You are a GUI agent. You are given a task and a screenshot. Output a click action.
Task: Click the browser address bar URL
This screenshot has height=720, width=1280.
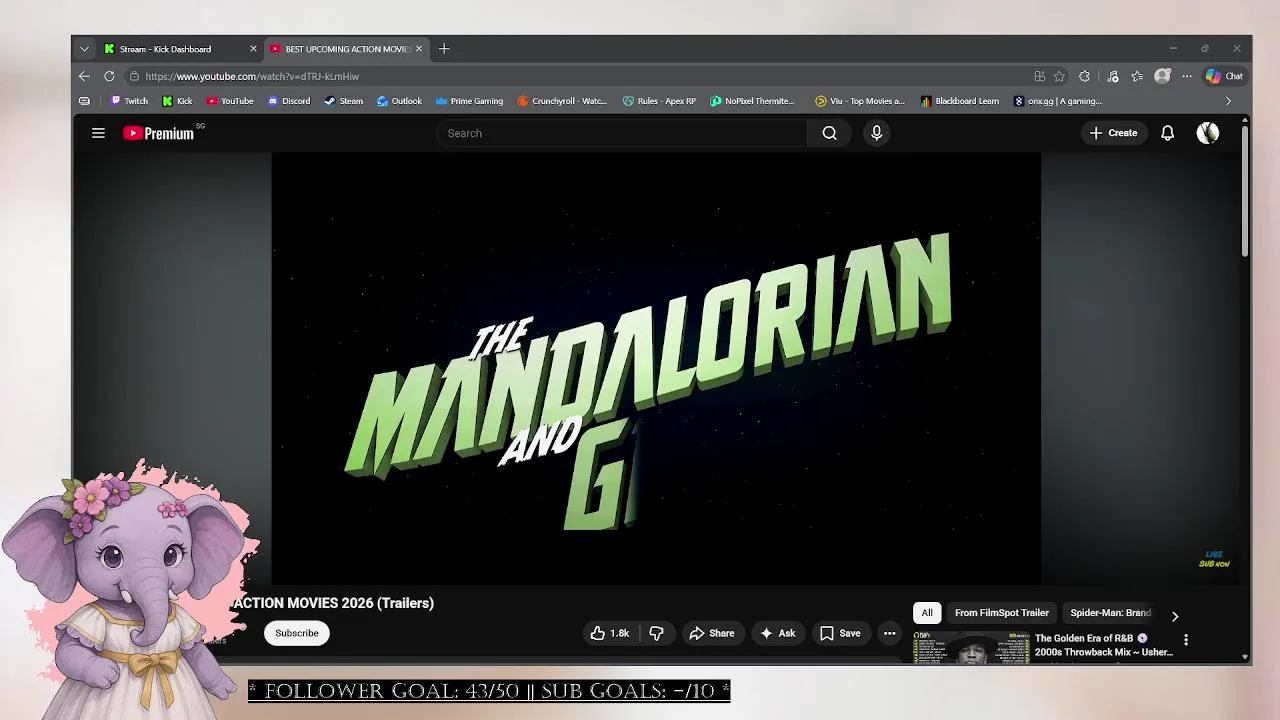[x=252, y=76]
